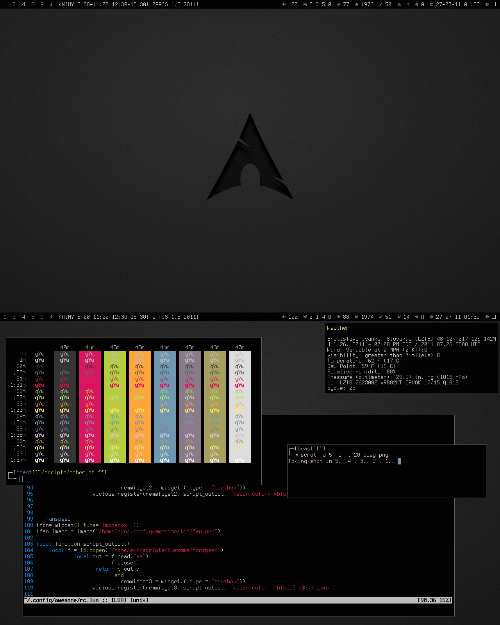This screenshot has height=625, width=500.
Task: Click the layout indicator icon in the lower monitor's bar
Action: (x=494, y=317)
